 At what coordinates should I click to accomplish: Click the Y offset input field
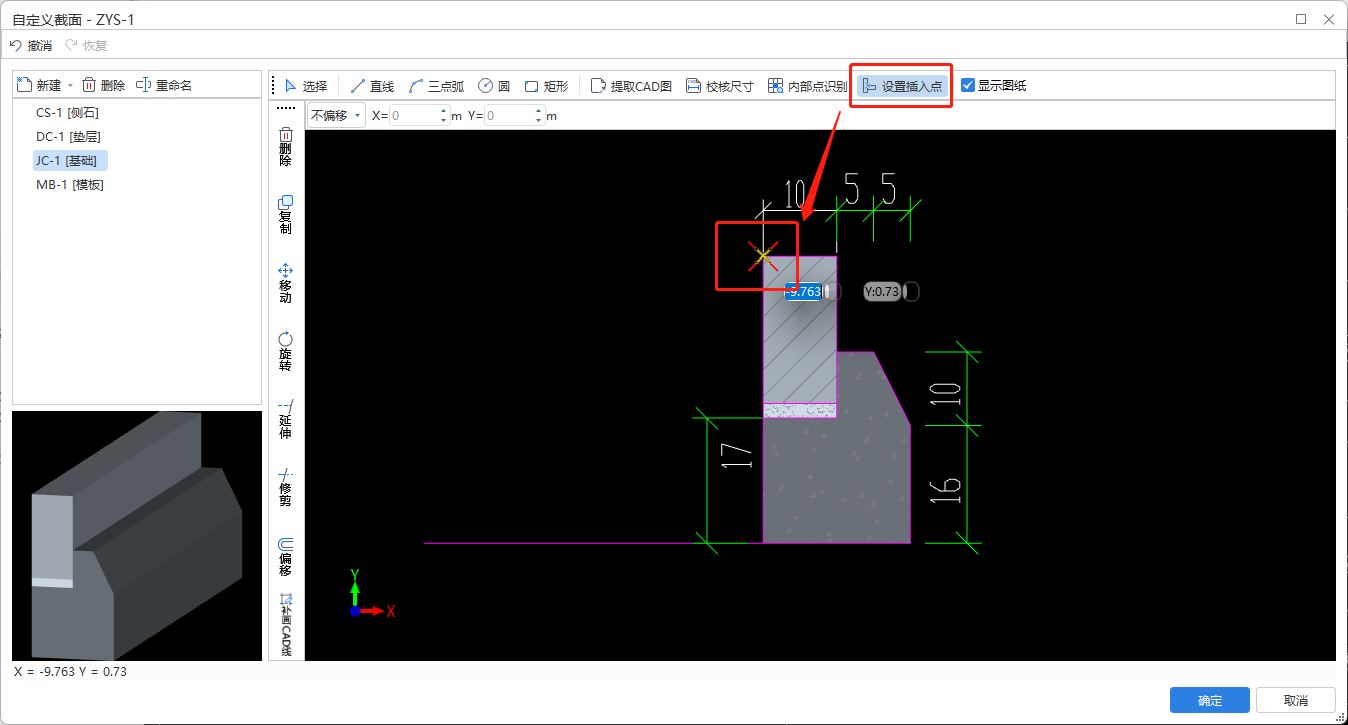click(x=510, y=116)
